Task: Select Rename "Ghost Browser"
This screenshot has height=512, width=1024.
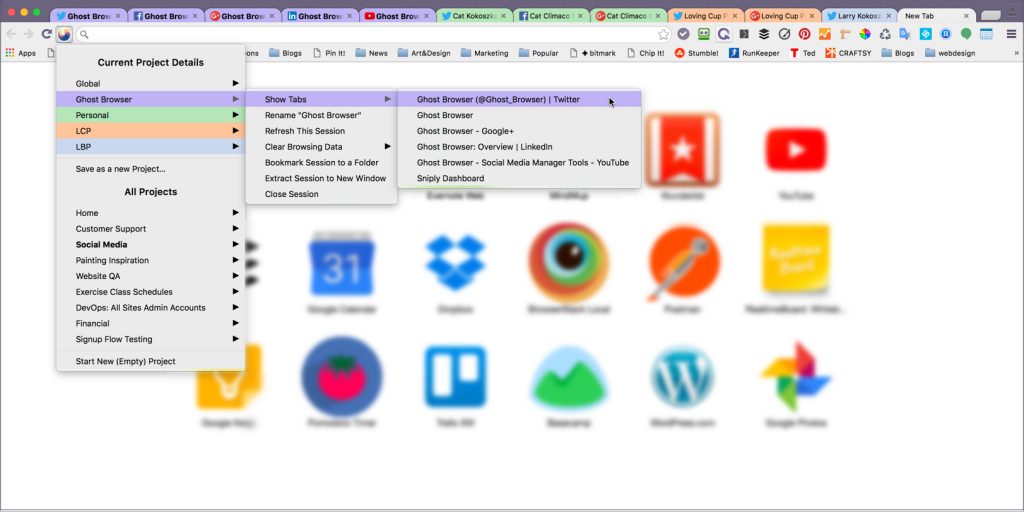Action: (x=321, y=115)
